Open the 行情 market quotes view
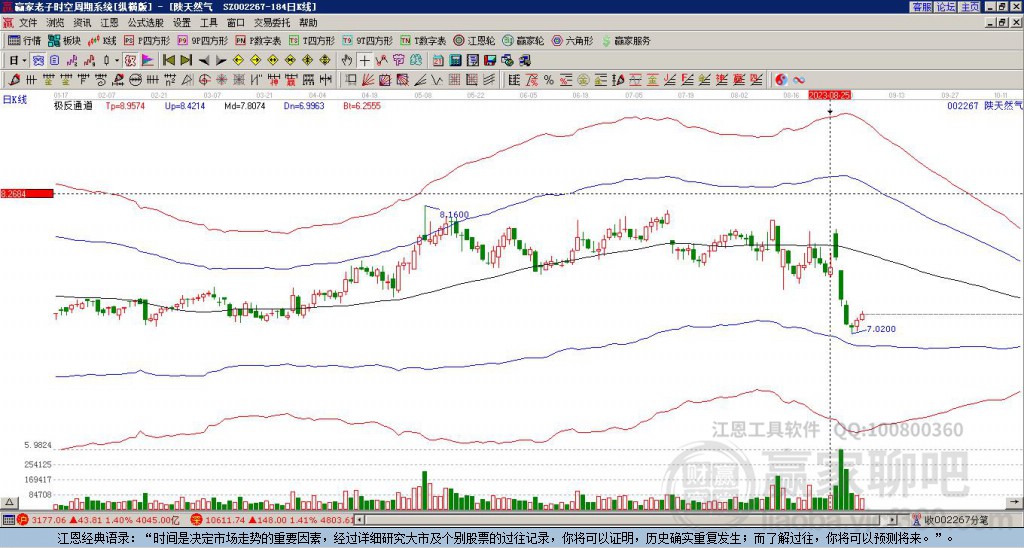This screenshot has width=1024, height=548. pyautogui.click(x=24, y=40)
